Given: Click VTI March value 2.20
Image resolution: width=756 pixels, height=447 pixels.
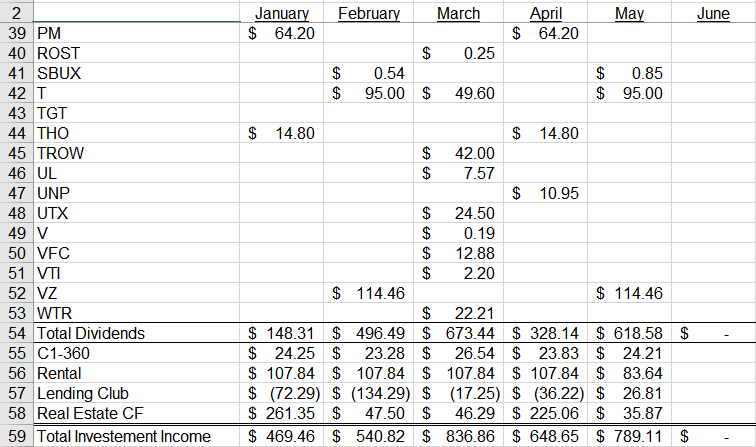Looking at the screenshot, I should click(x=458, y=273).
